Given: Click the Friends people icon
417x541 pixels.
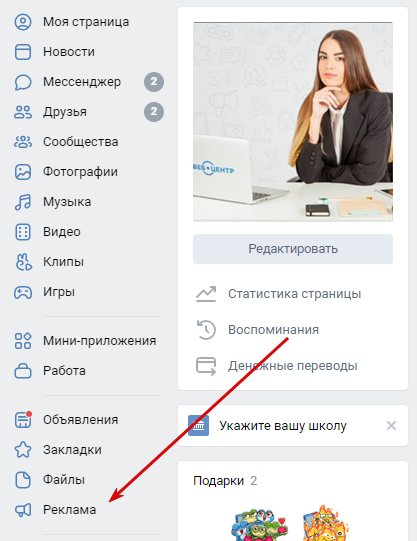Looking at the screenshot, I should click(23, 112).
